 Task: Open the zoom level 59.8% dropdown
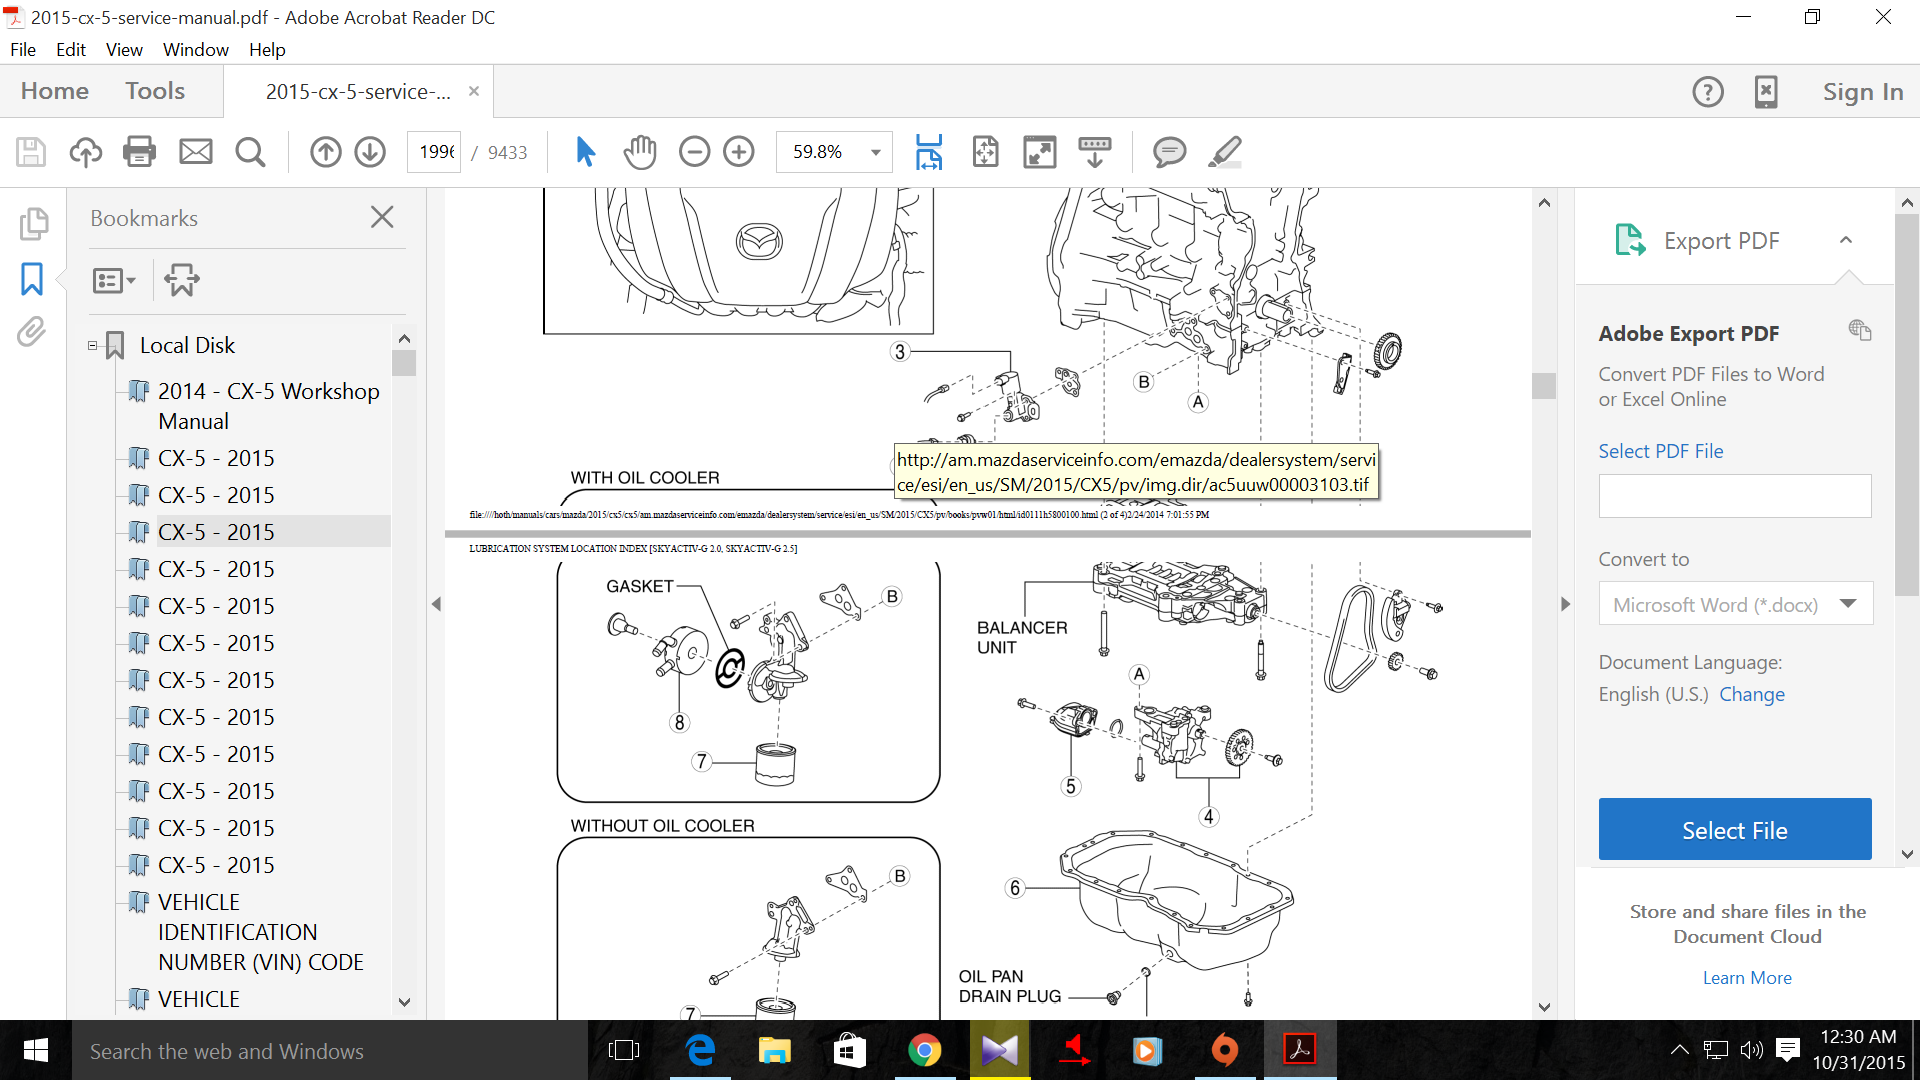point(876,152)
